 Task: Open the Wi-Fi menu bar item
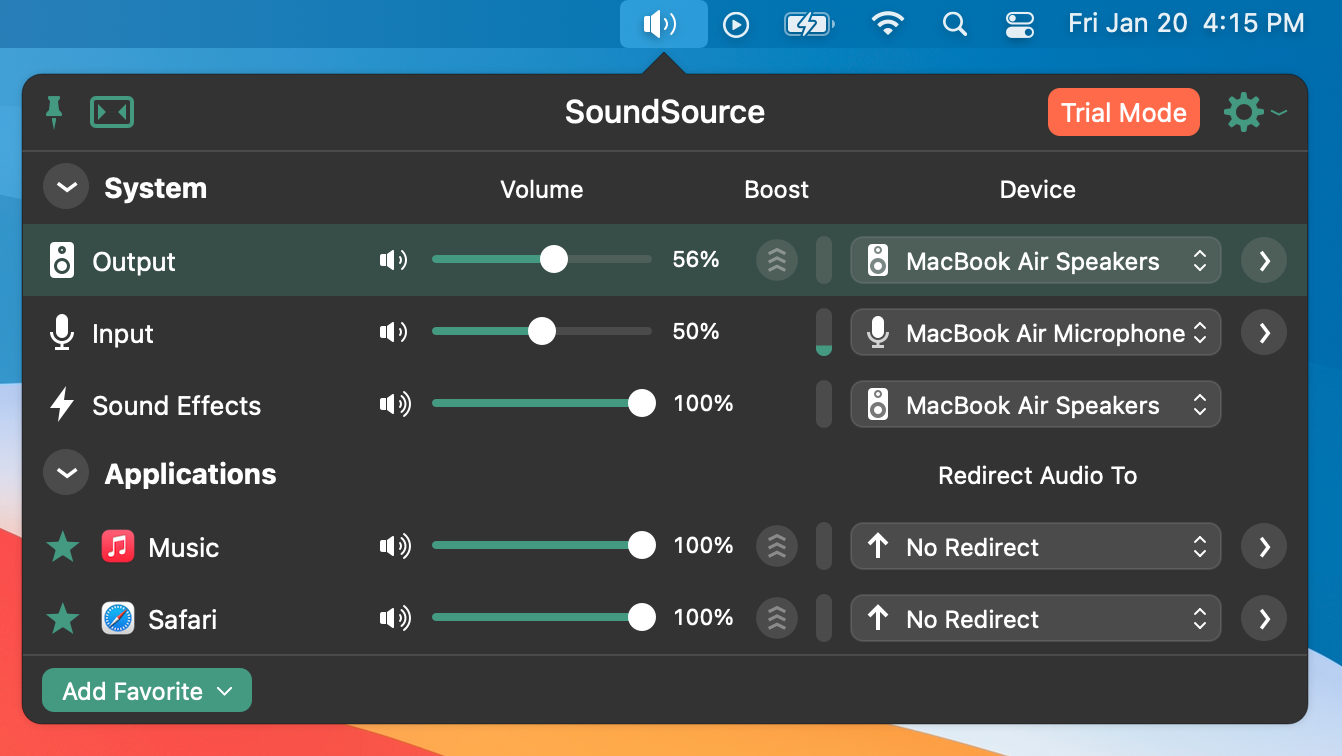(x=887, y=23)
